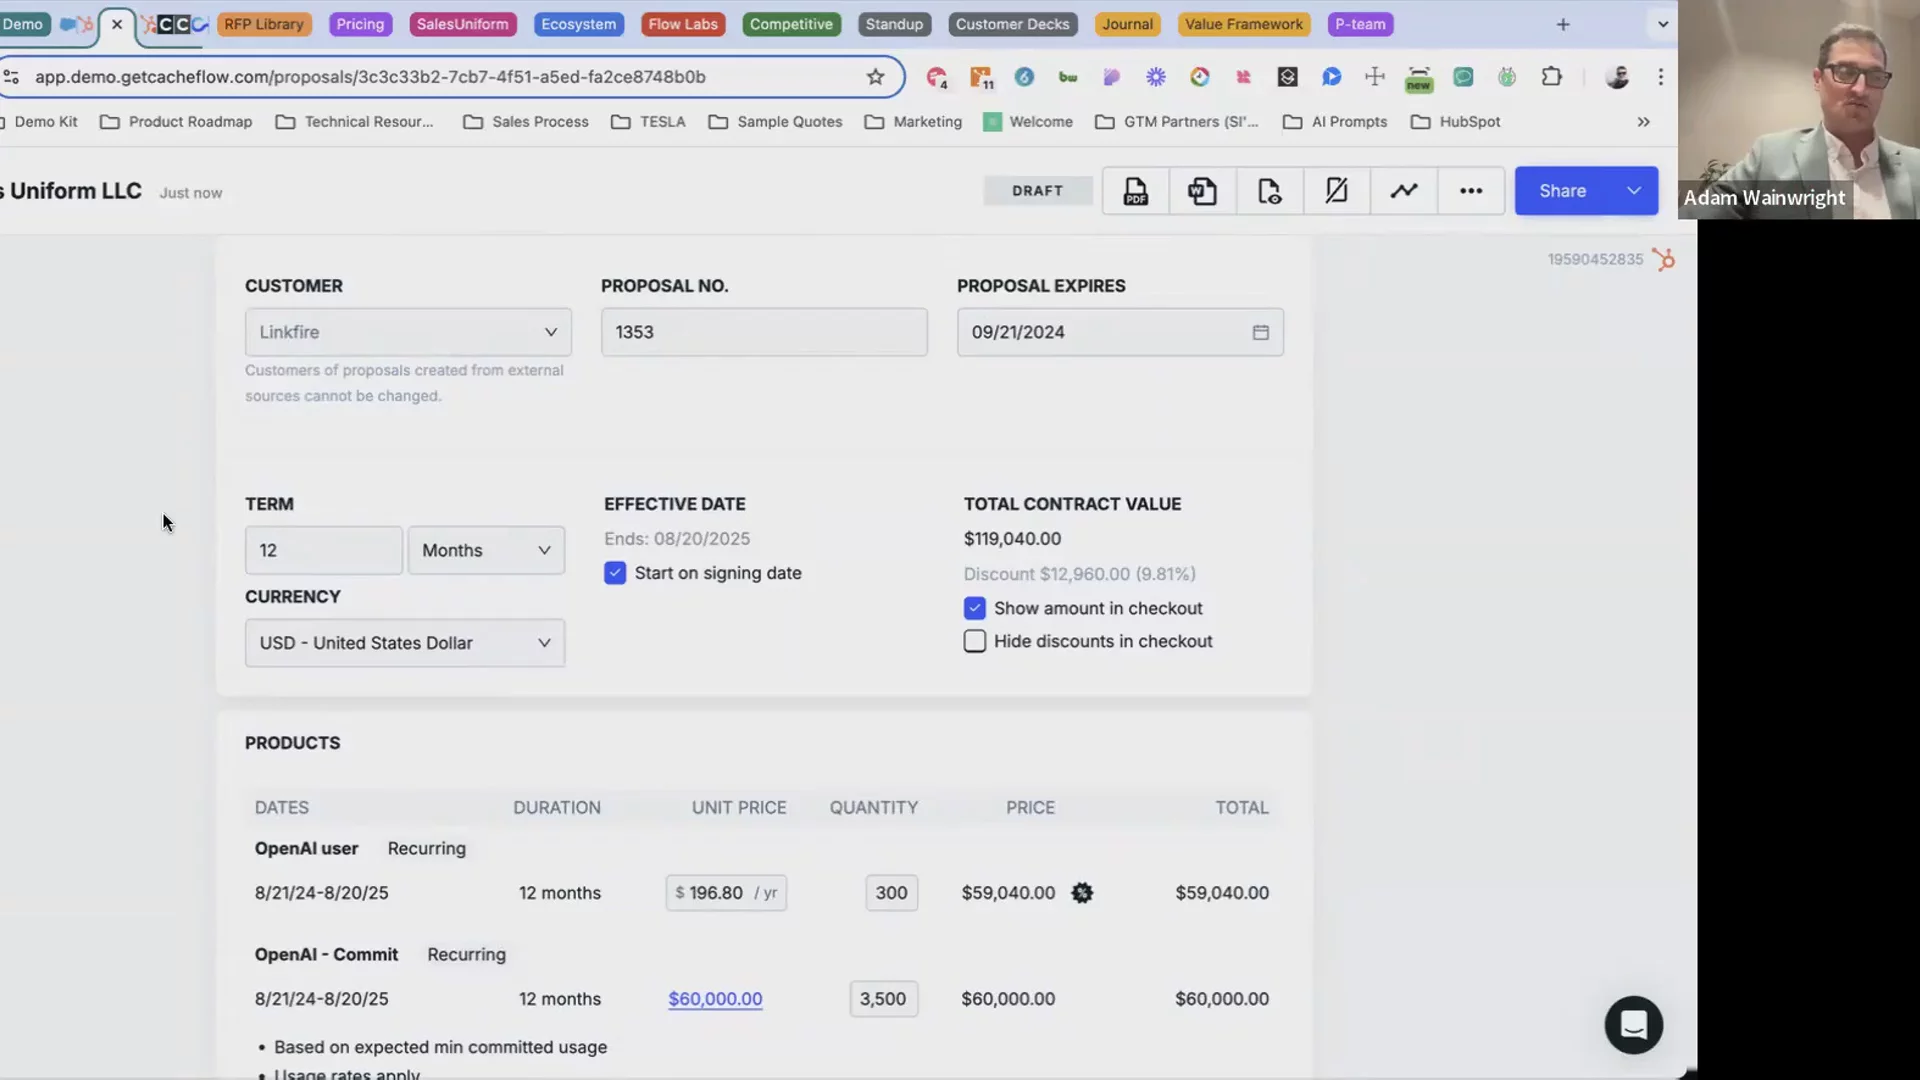Click the OpenAI user quantity field
The height and width of the screenshot is (1080, 1920).
891,893
